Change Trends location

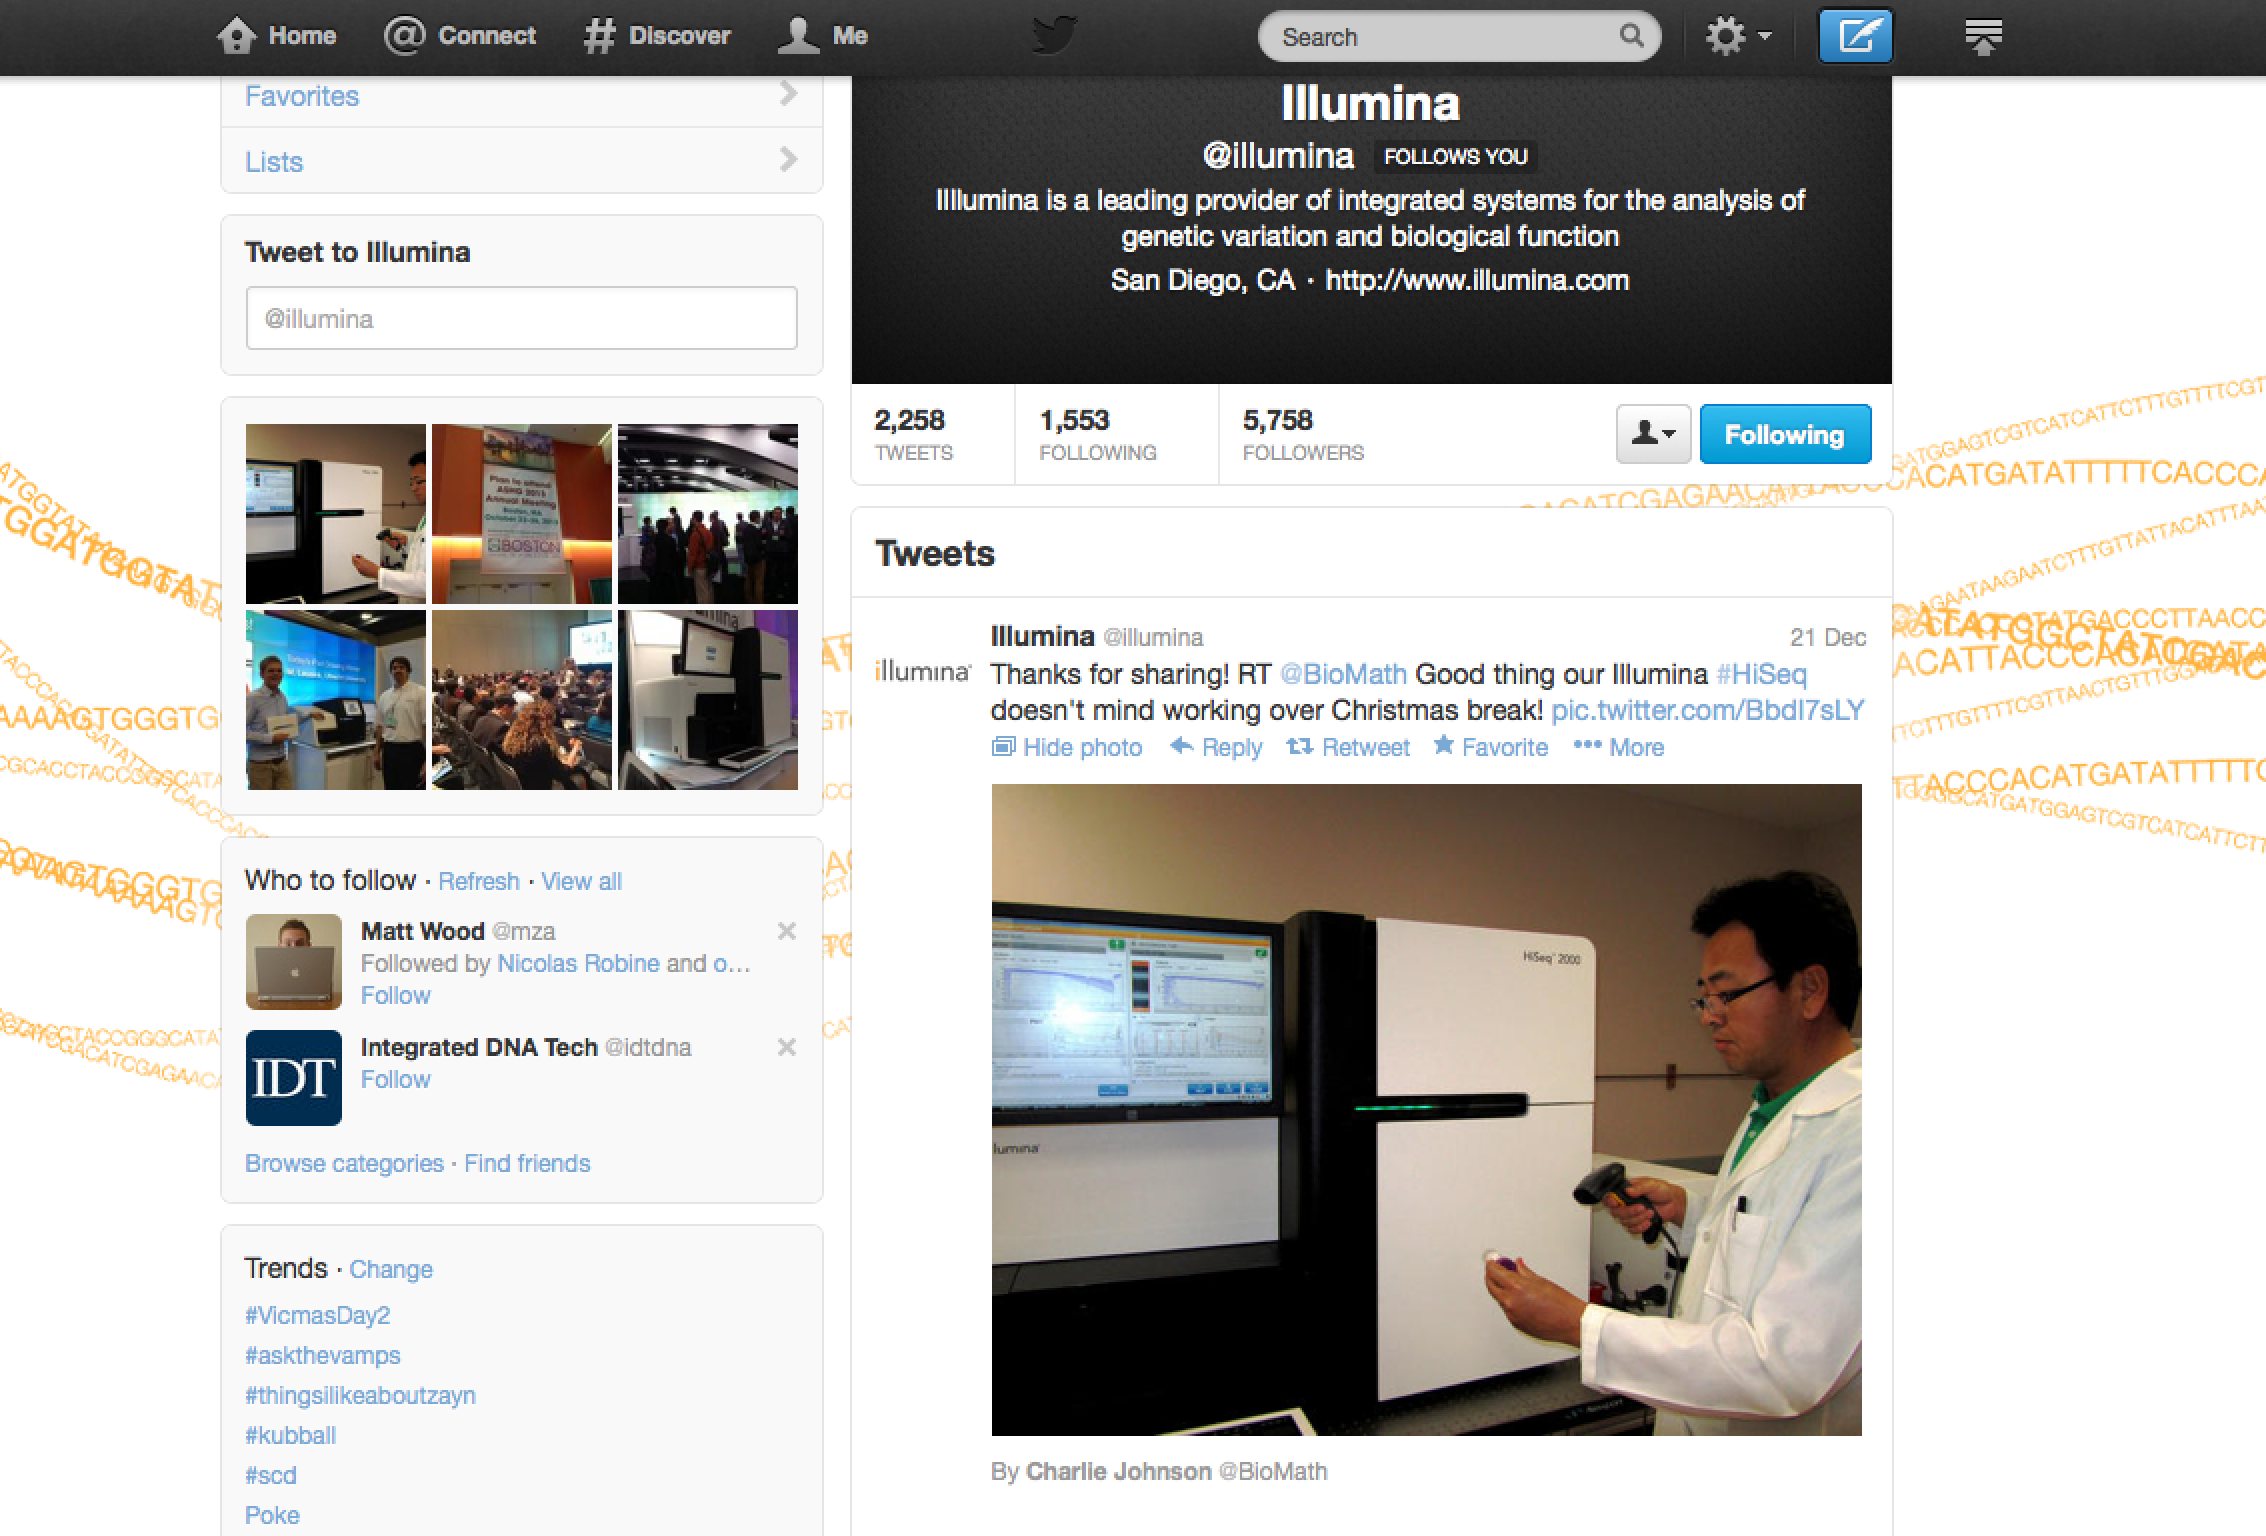click(x=391, y=1269)
